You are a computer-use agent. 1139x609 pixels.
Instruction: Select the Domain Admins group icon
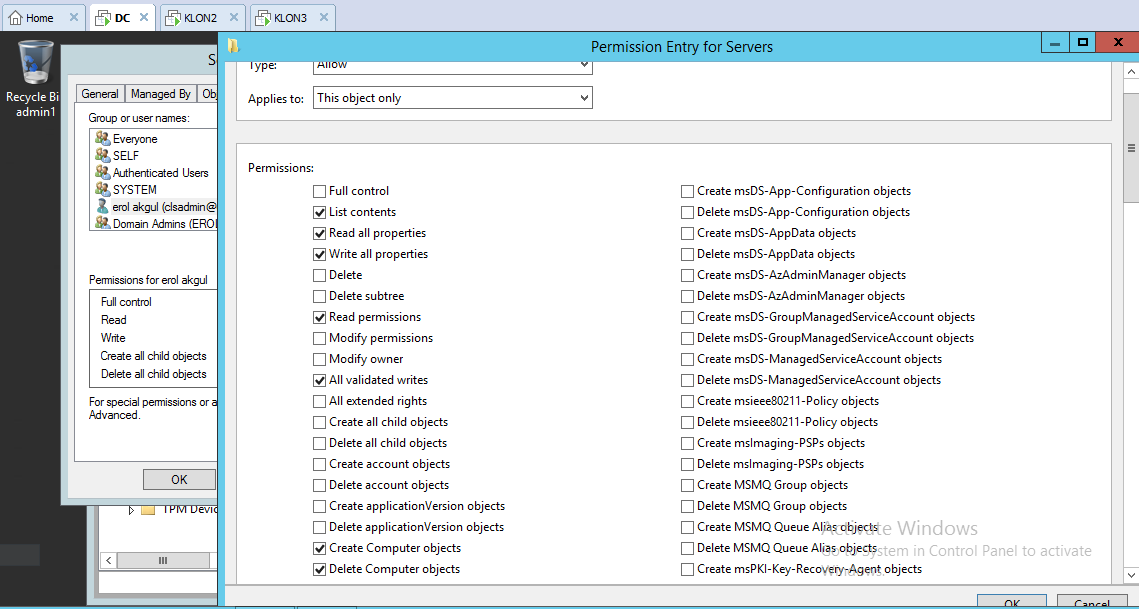click(x=102, y=223)
